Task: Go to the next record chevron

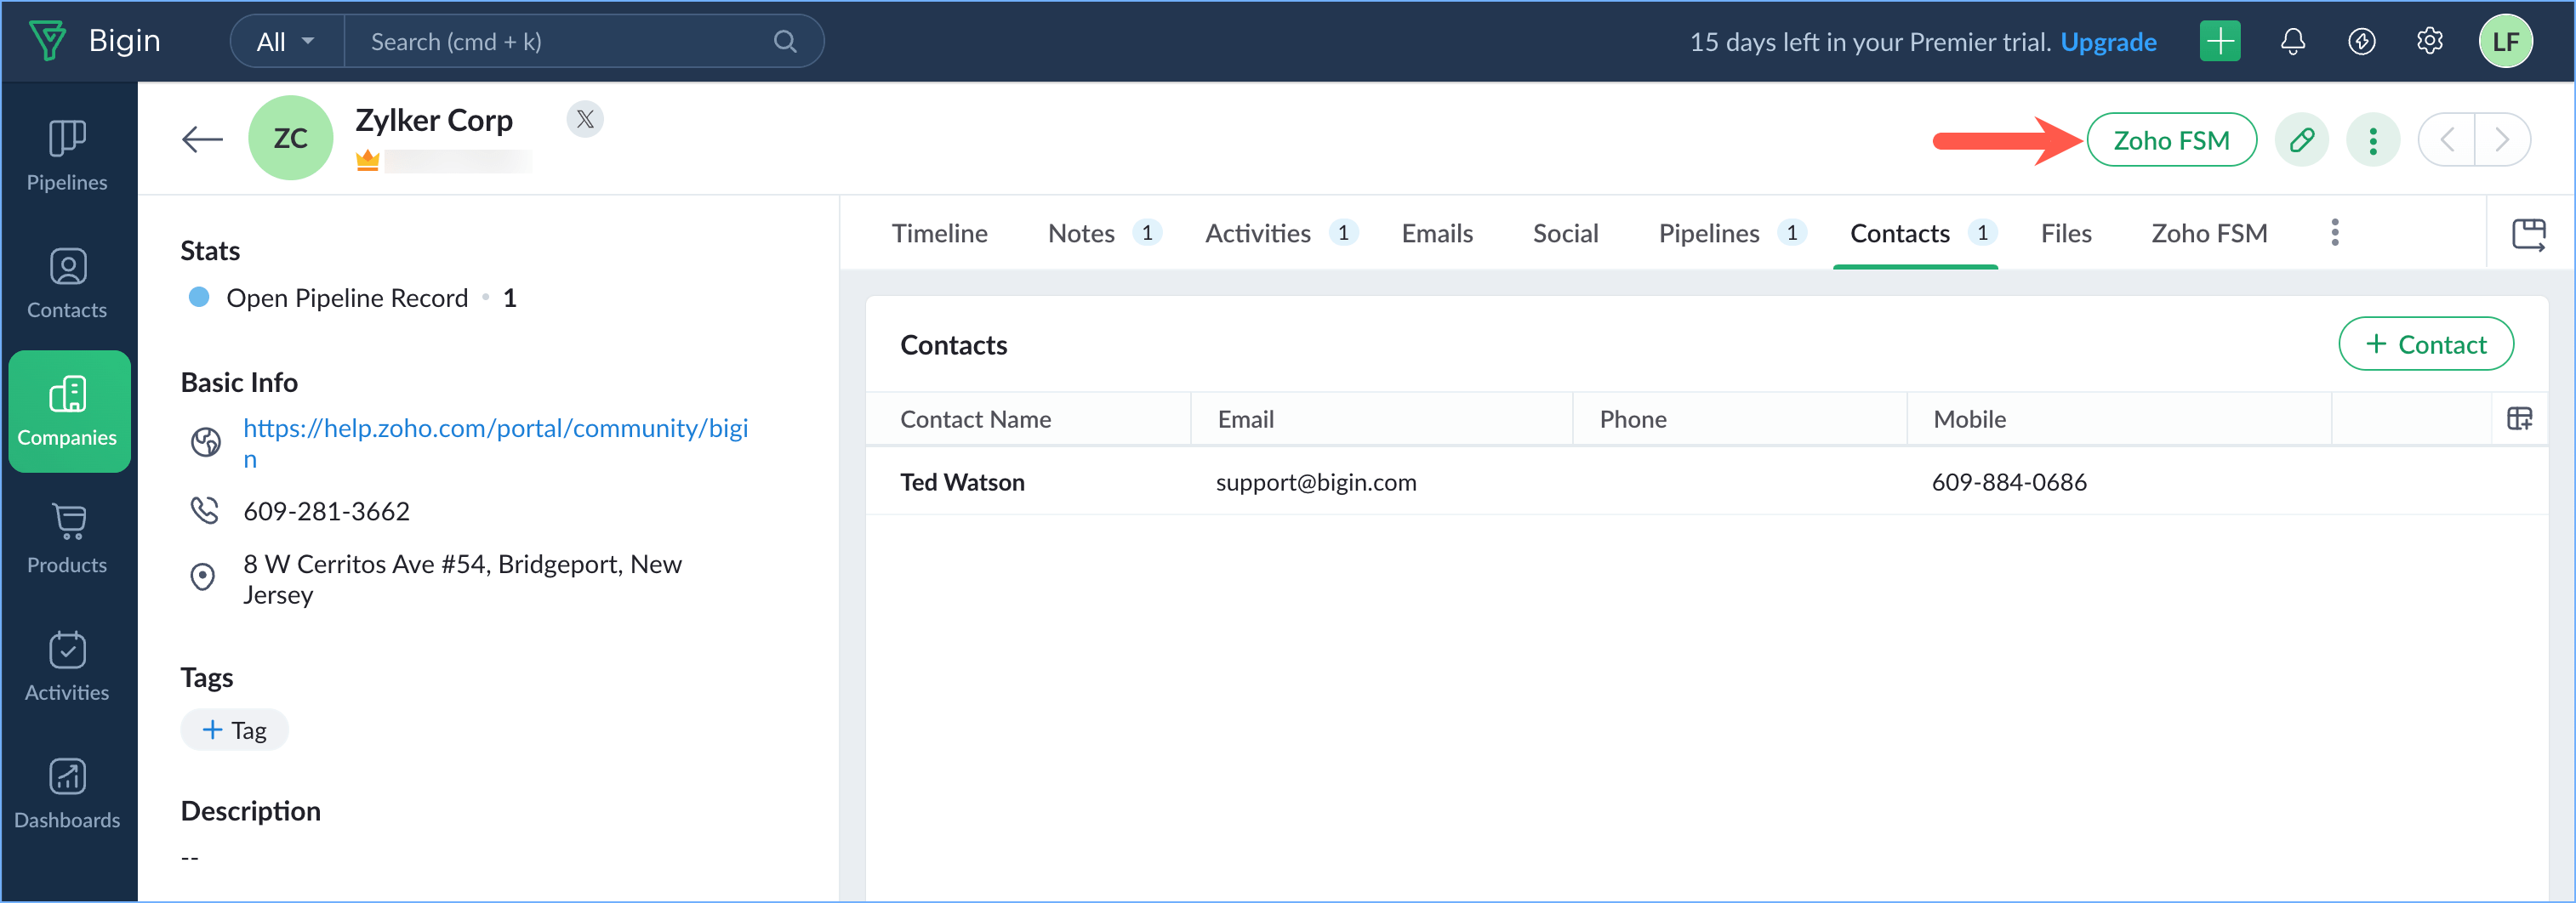Action: (2503, 139)
